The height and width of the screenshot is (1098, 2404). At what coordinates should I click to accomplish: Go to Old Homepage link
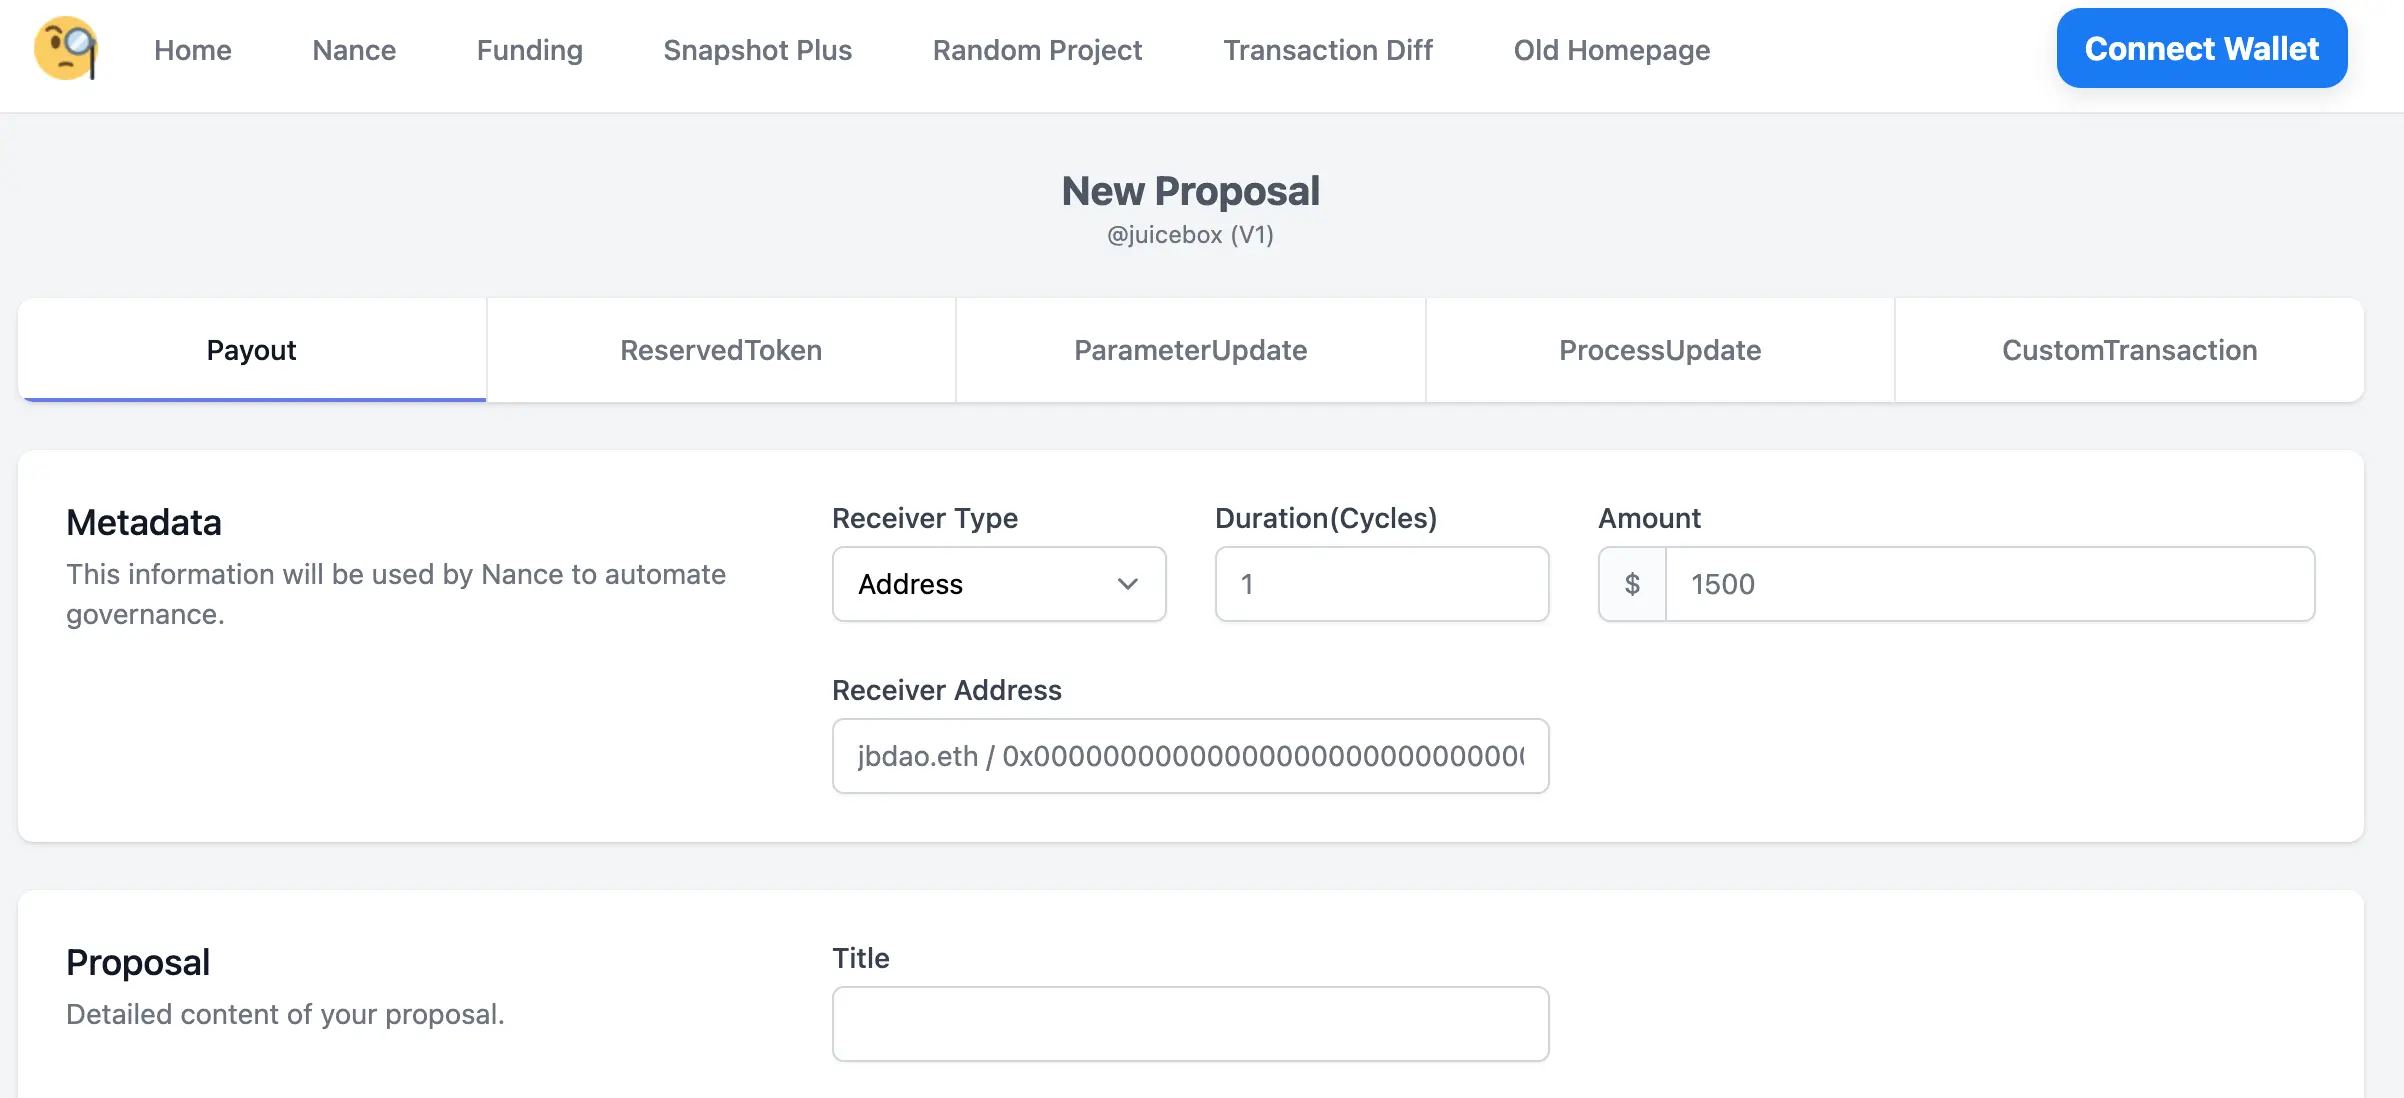(x=1611, y=50)
